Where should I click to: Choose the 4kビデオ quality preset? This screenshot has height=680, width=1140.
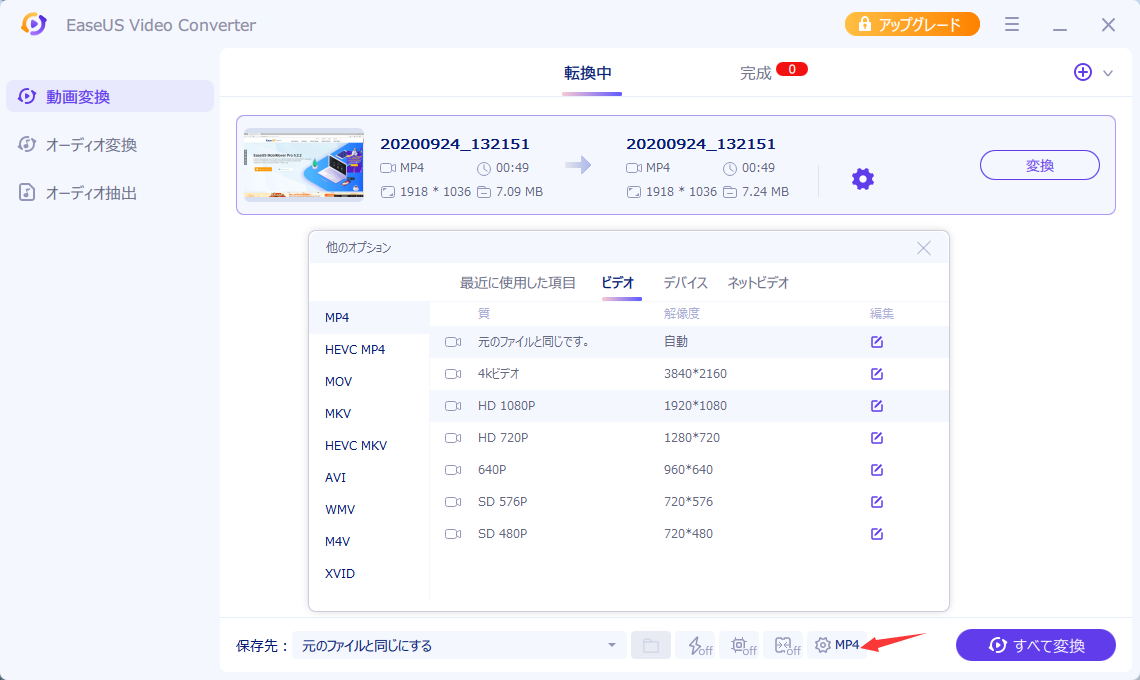pyautogui.click(x=689, y=374)
